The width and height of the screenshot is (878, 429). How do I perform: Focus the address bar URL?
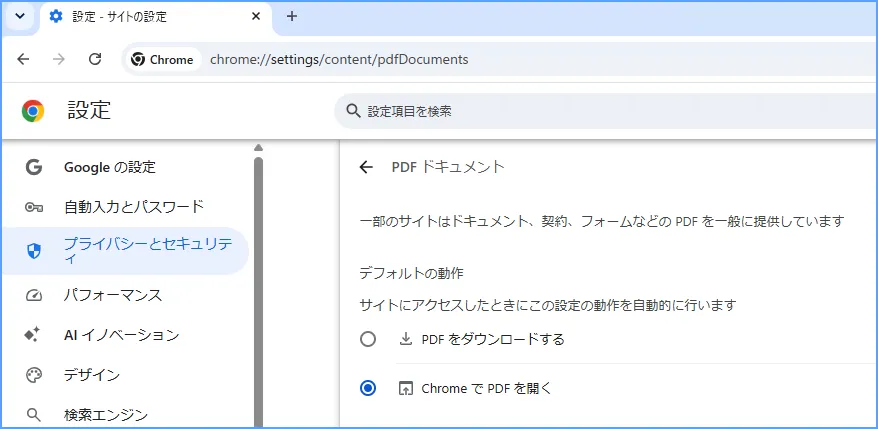coord(339,59)
